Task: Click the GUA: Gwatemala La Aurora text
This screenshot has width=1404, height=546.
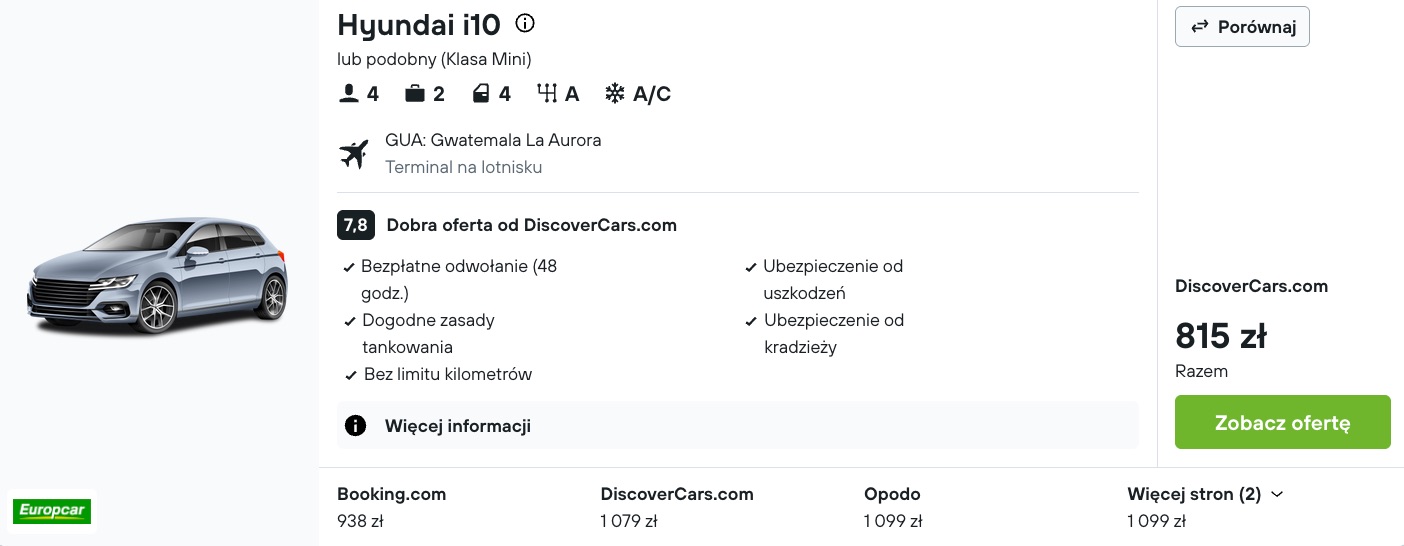Action: coord(493,140)
